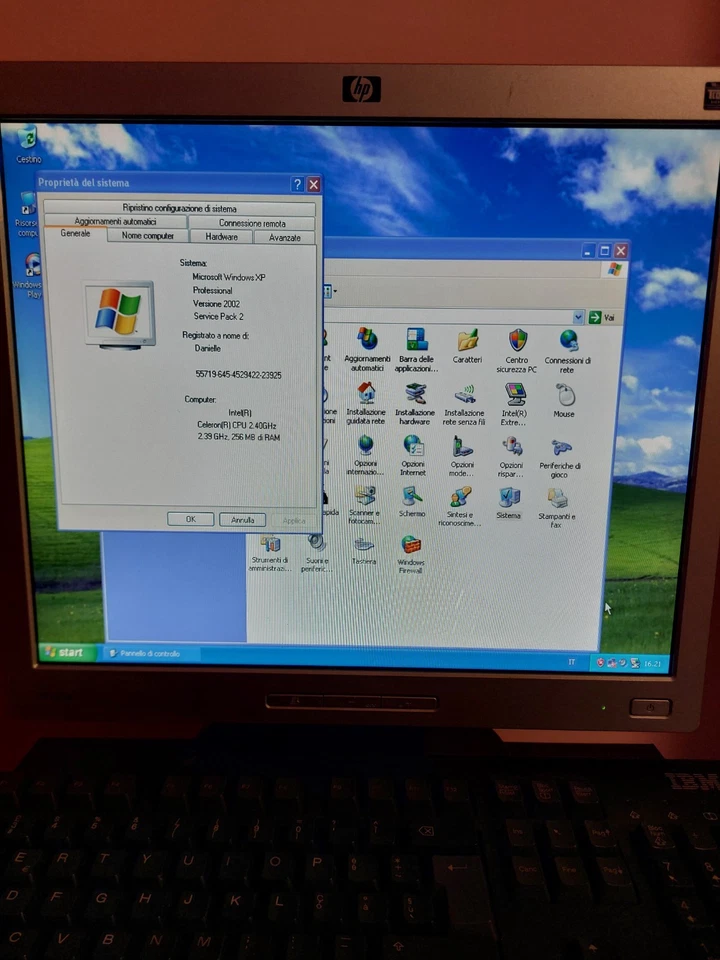Open the Mouse settings icon
Viewport: 720px width, 960px height.
pos(564,401)
